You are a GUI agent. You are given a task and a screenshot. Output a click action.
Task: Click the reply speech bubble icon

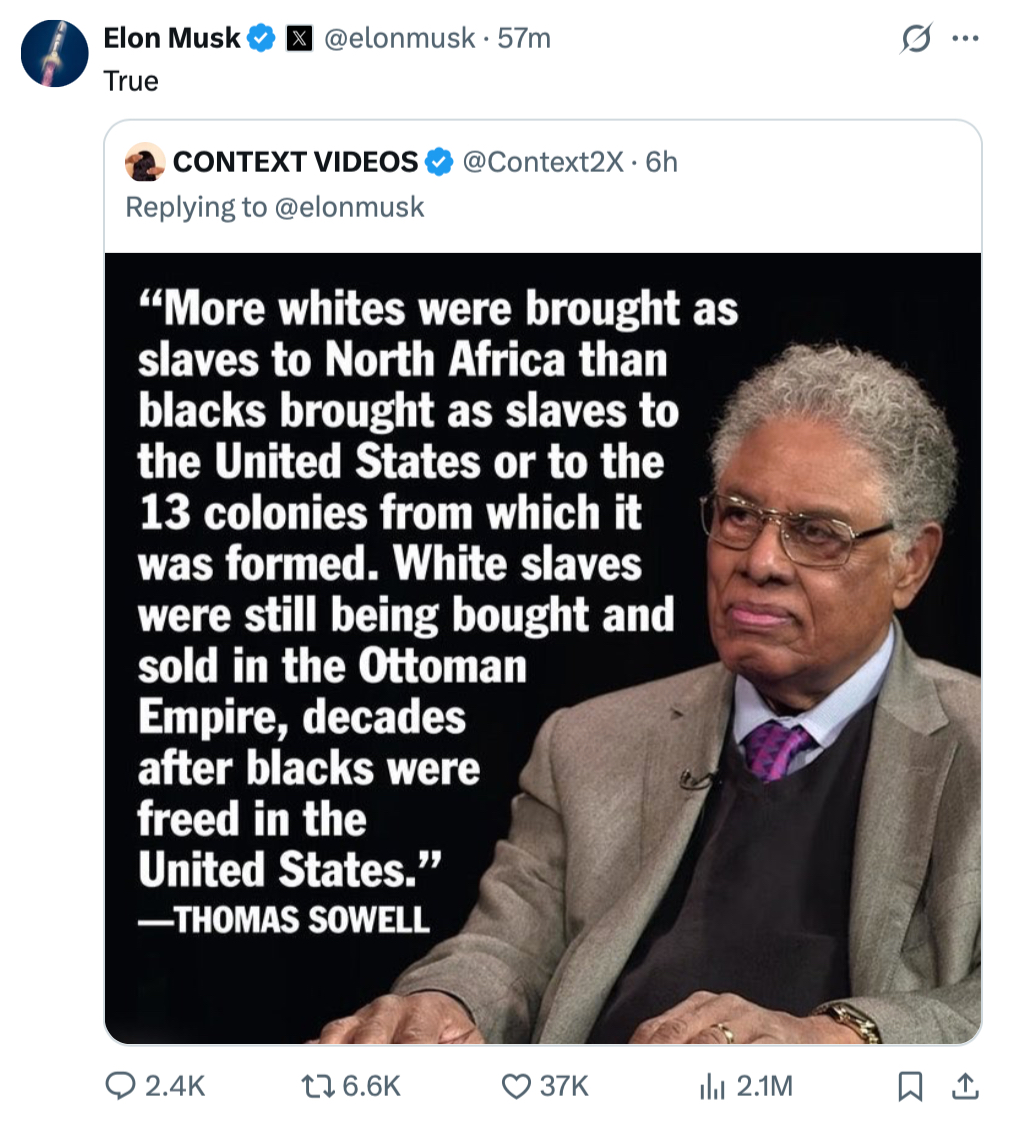pyautogui.click(x=120, y=1085)
